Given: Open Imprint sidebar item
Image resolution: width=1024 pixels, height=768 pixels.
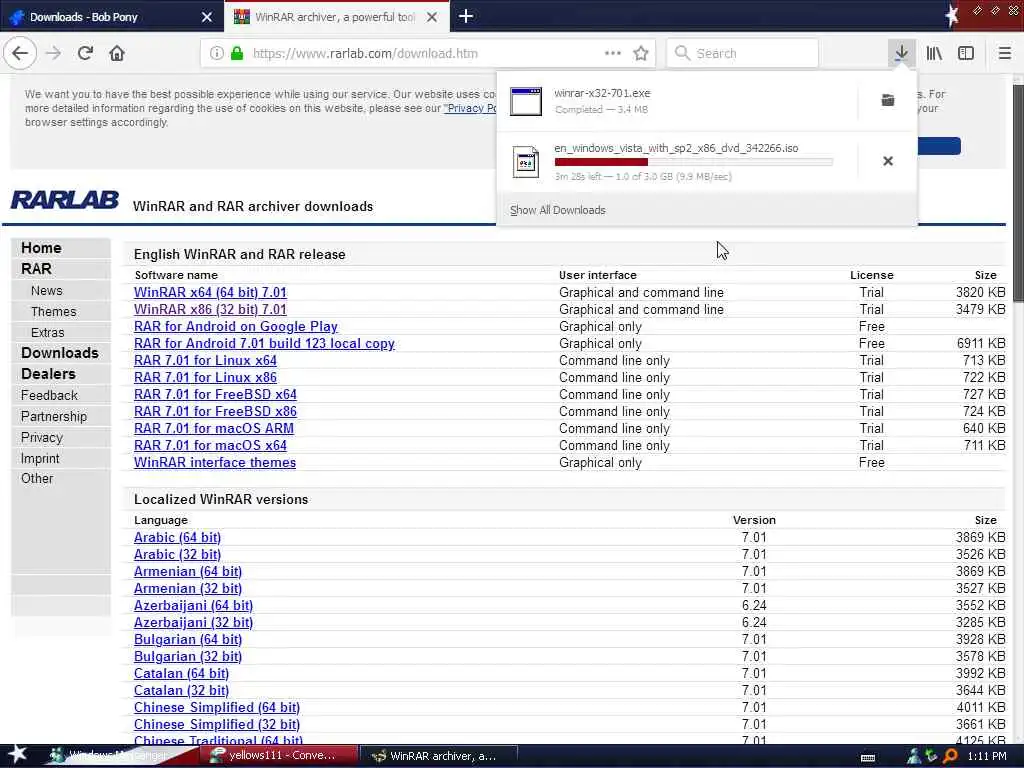Looking at the screenshot, I should pyautogui.click(x=40, y=458).
